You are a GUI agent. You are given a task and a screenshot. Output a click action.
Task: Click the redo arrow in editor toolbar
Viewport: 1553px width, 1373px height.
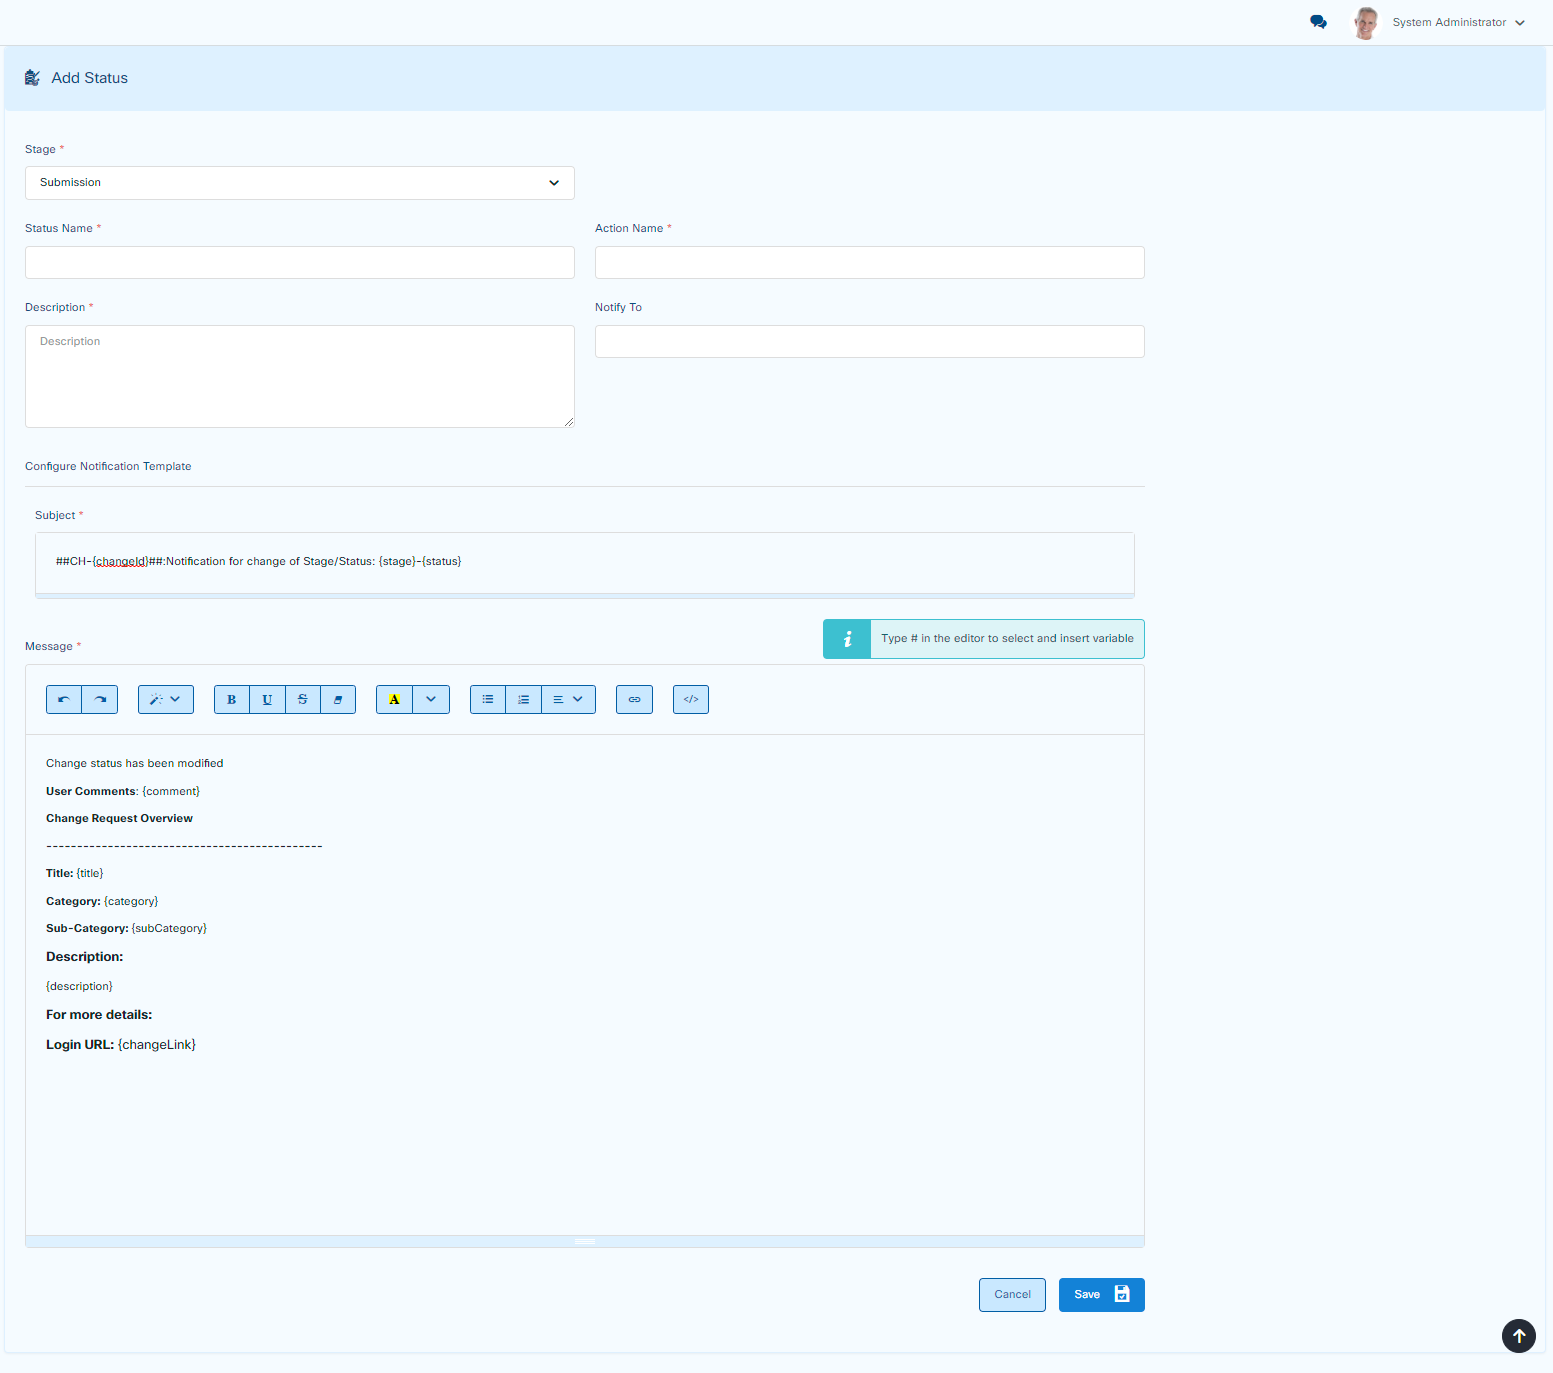(x=100, y=700)
